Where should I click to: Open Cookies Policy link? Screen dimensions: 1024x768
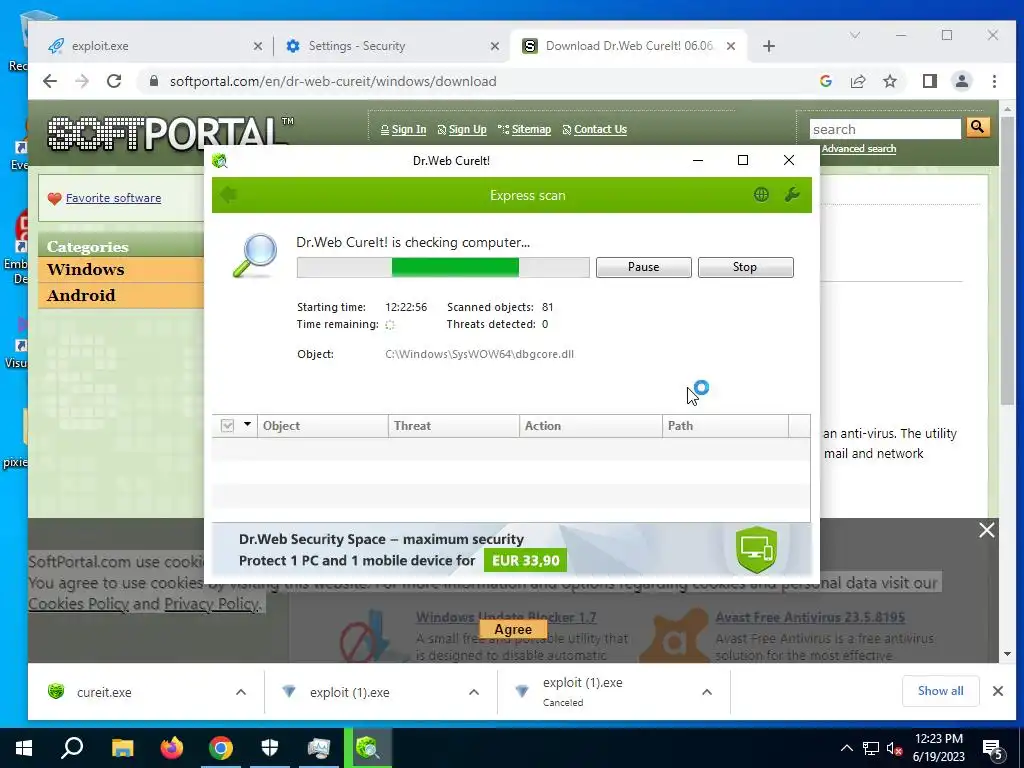[x=78, y=603]
